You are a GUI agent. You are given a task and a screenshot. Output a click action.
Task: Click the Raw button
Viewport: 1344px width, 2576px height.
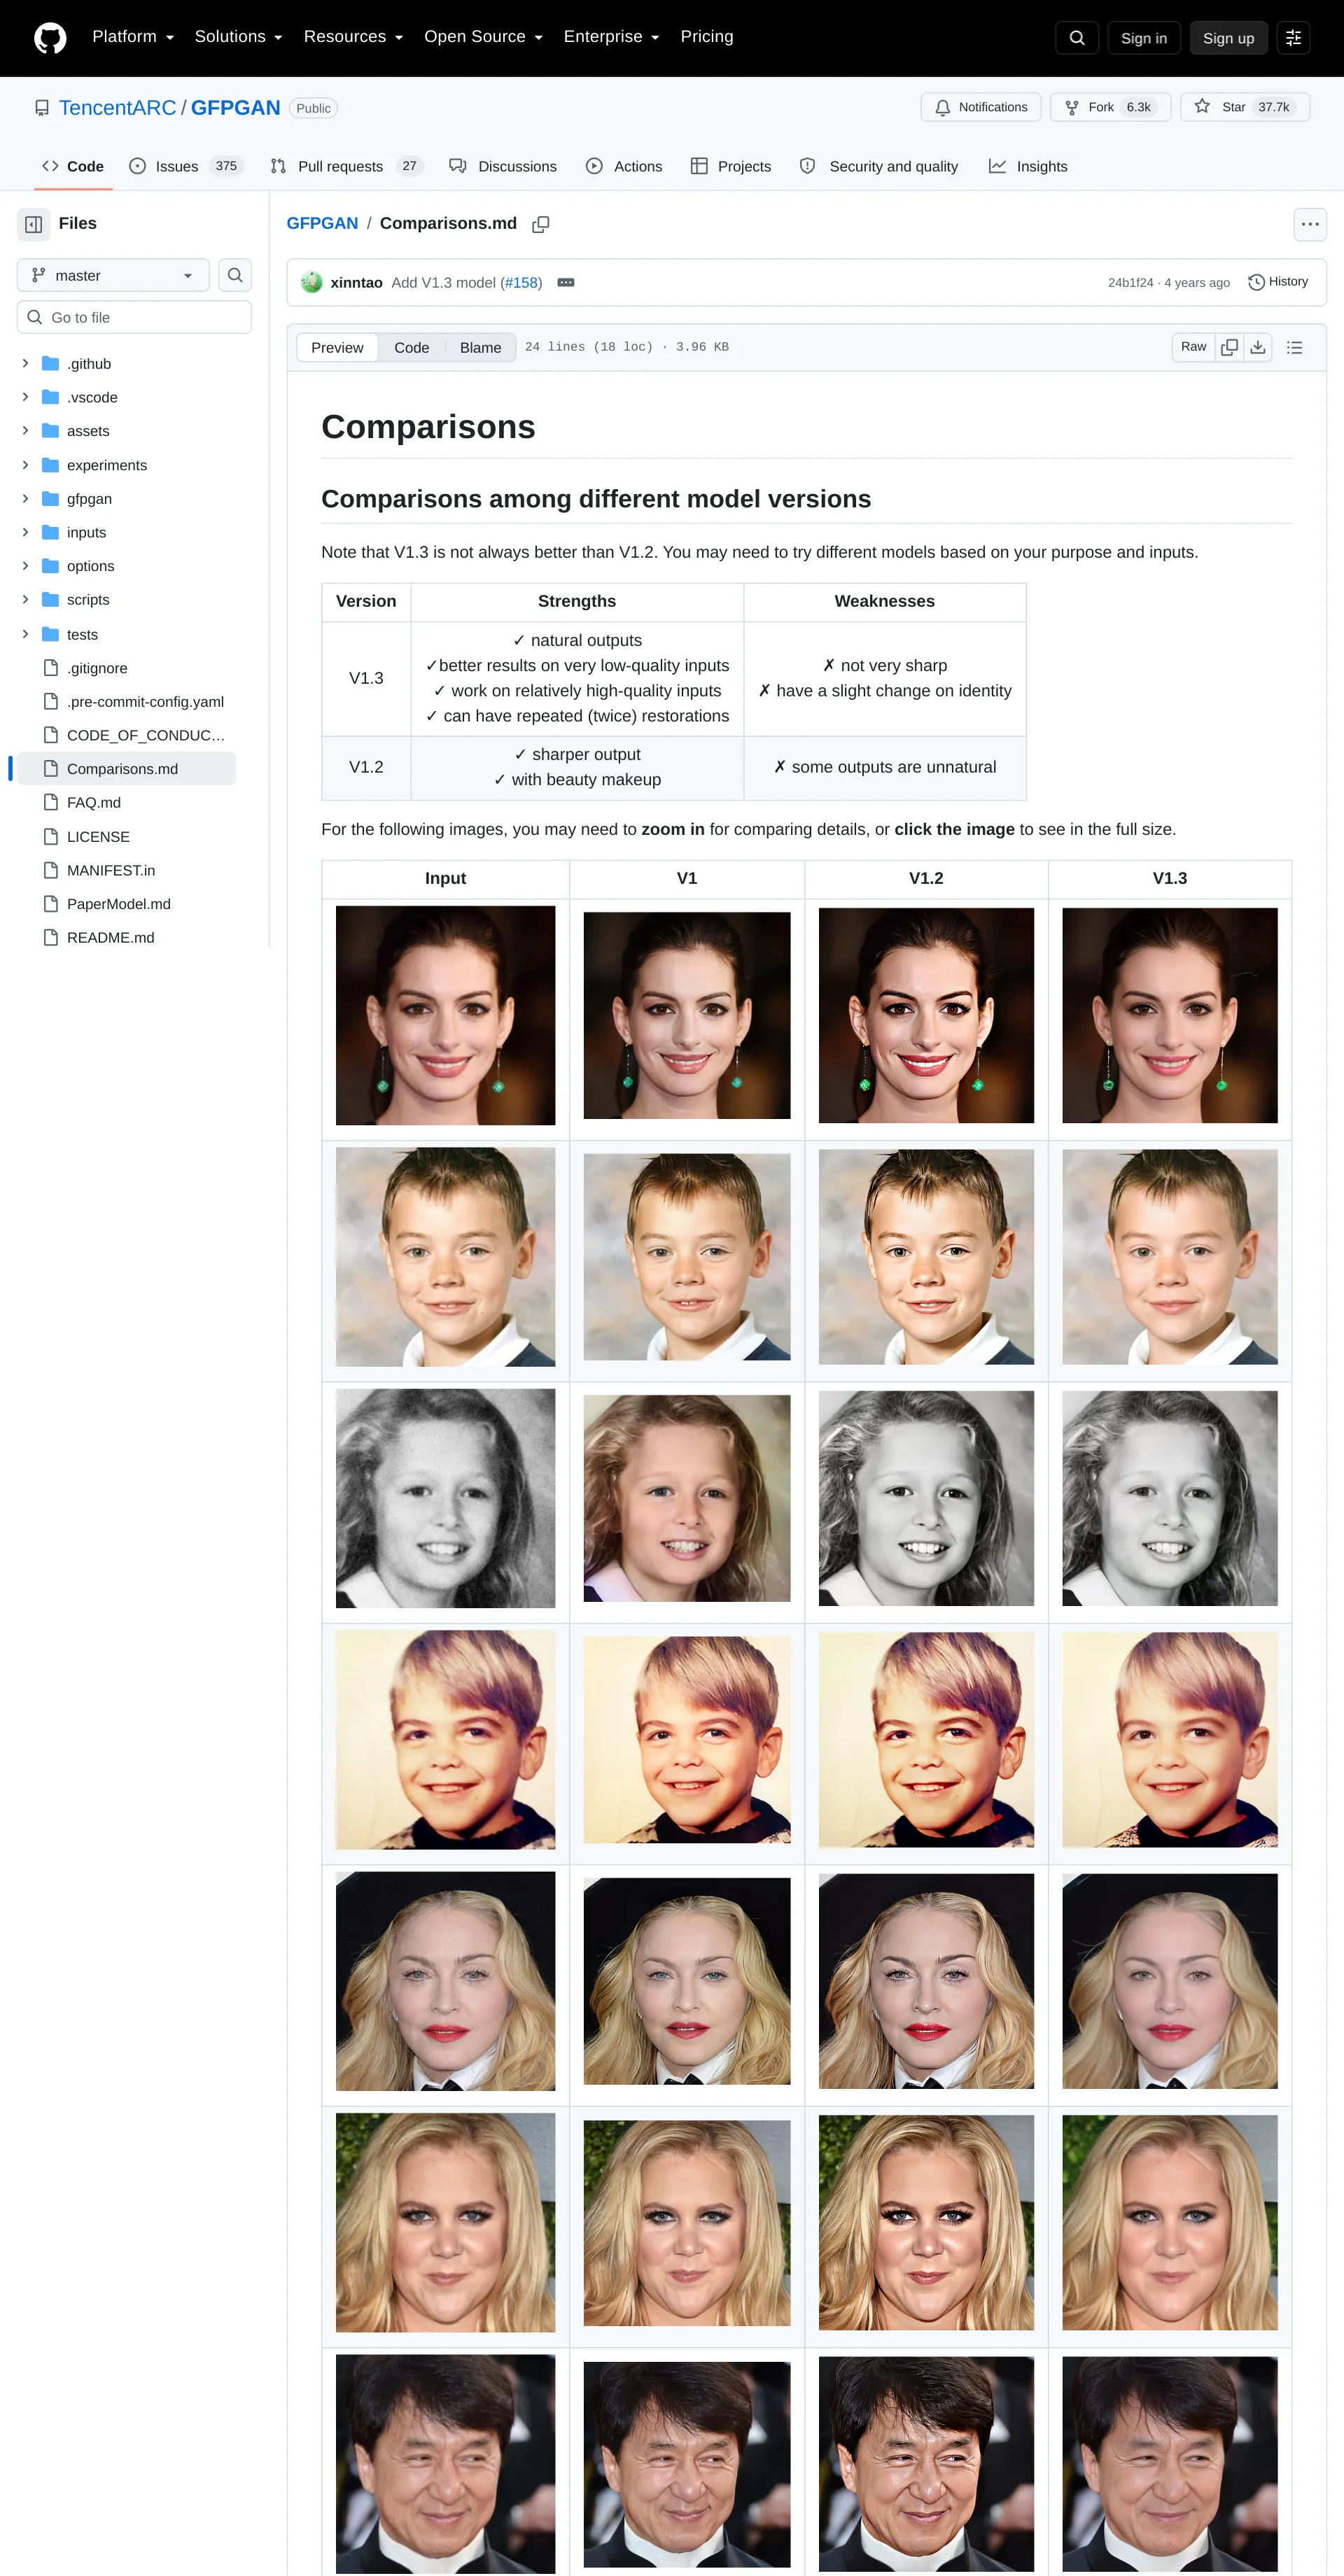coord(1193,347)
